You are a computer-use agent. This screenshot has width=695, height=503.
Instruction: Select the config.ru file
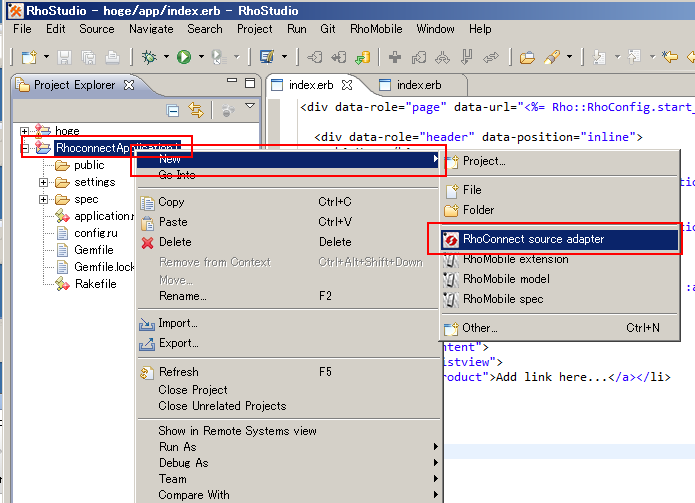[96, 233]
